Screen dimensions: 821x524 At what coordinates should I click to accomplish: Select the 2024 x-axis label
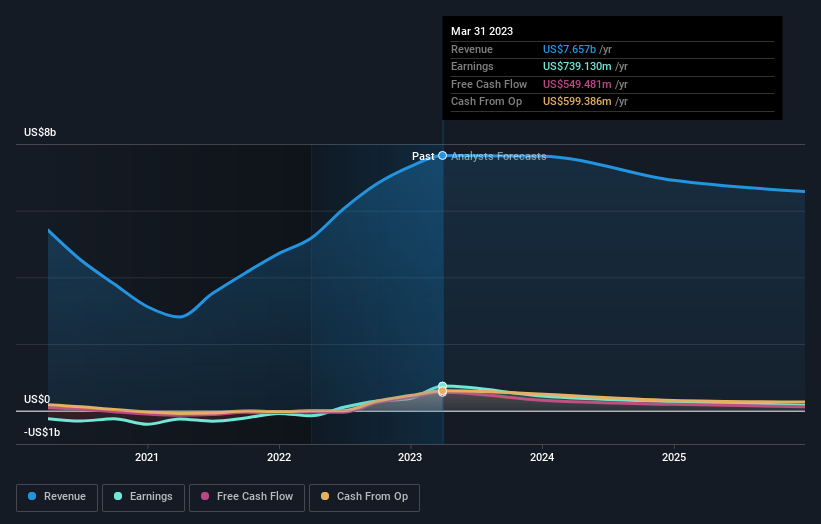tap(542, 457)
